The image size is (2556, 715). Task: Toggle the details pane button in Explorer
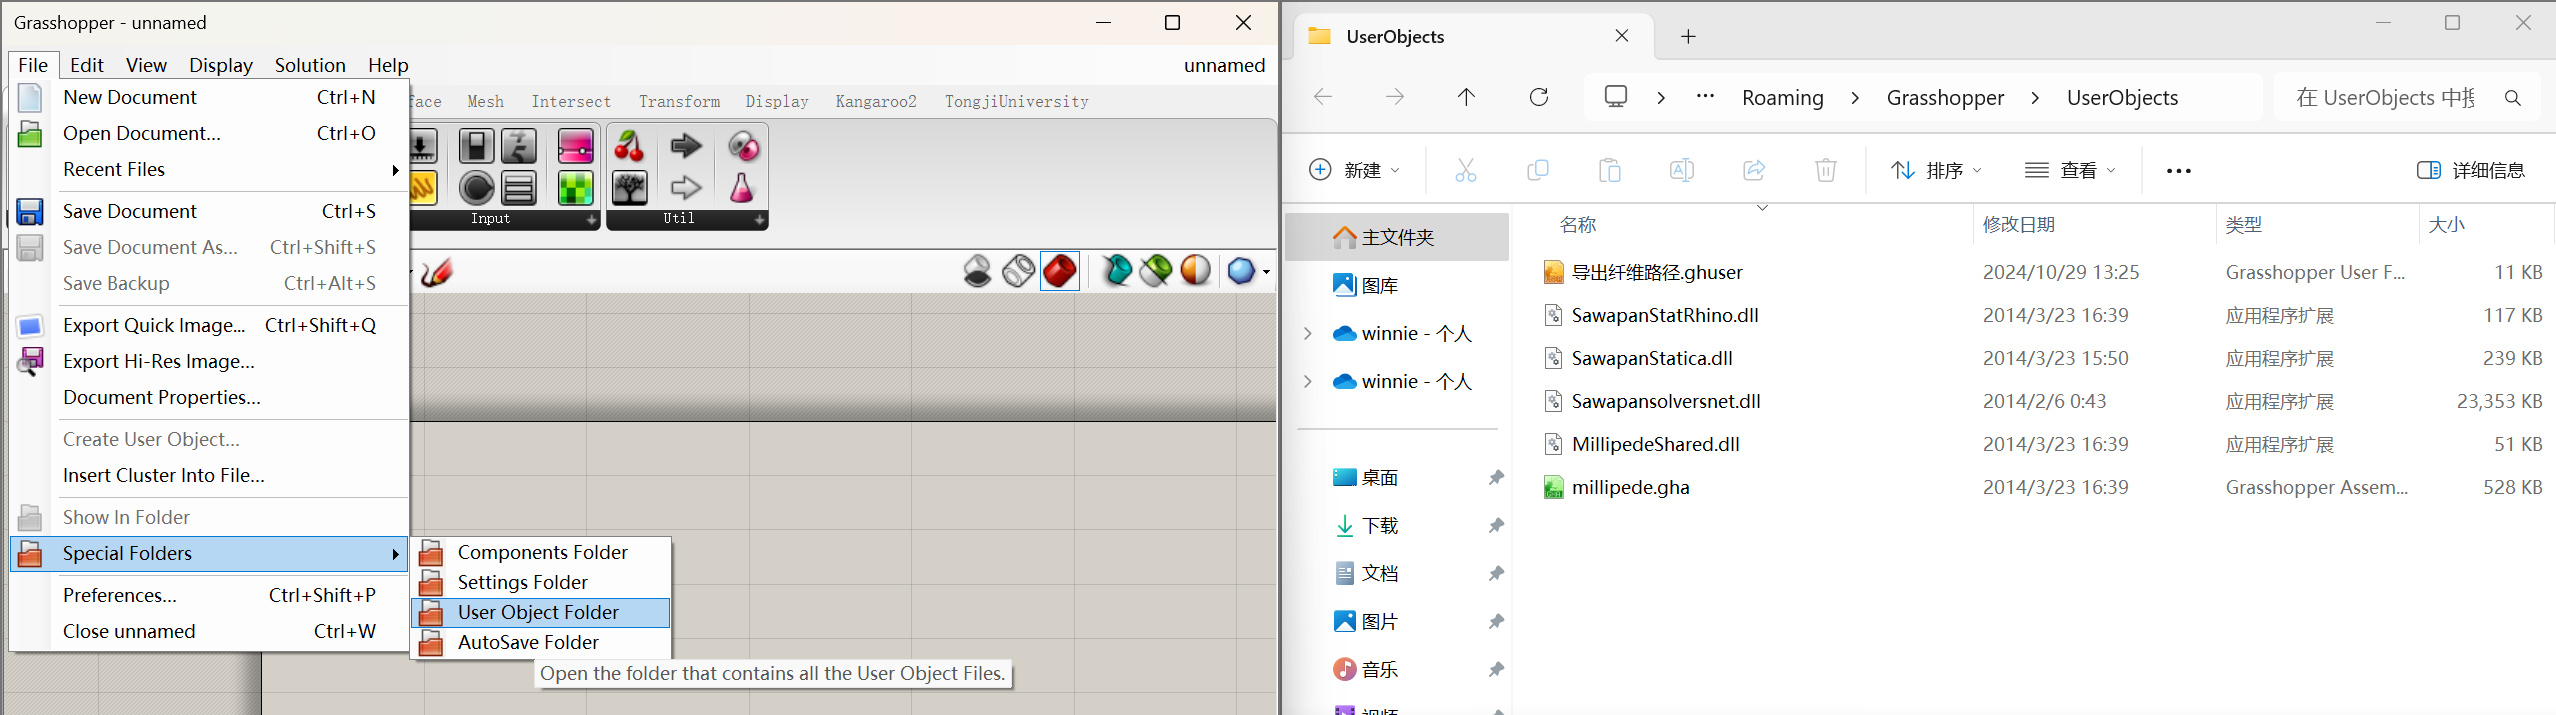(2470, 170)
